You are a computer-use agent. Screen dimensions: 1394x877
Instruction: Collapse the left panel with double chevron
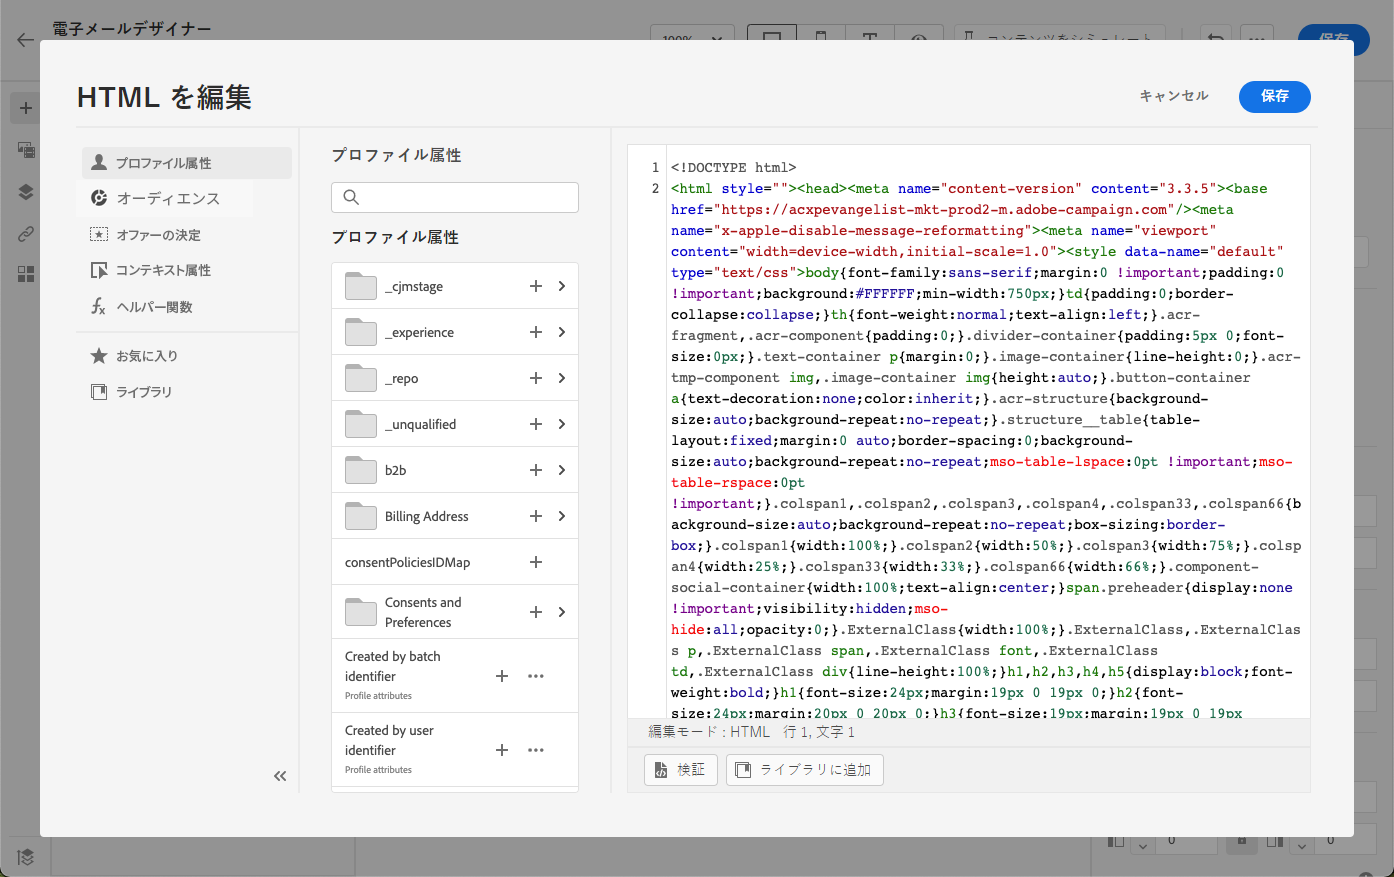pyautogui.click(x=280, y=776)
